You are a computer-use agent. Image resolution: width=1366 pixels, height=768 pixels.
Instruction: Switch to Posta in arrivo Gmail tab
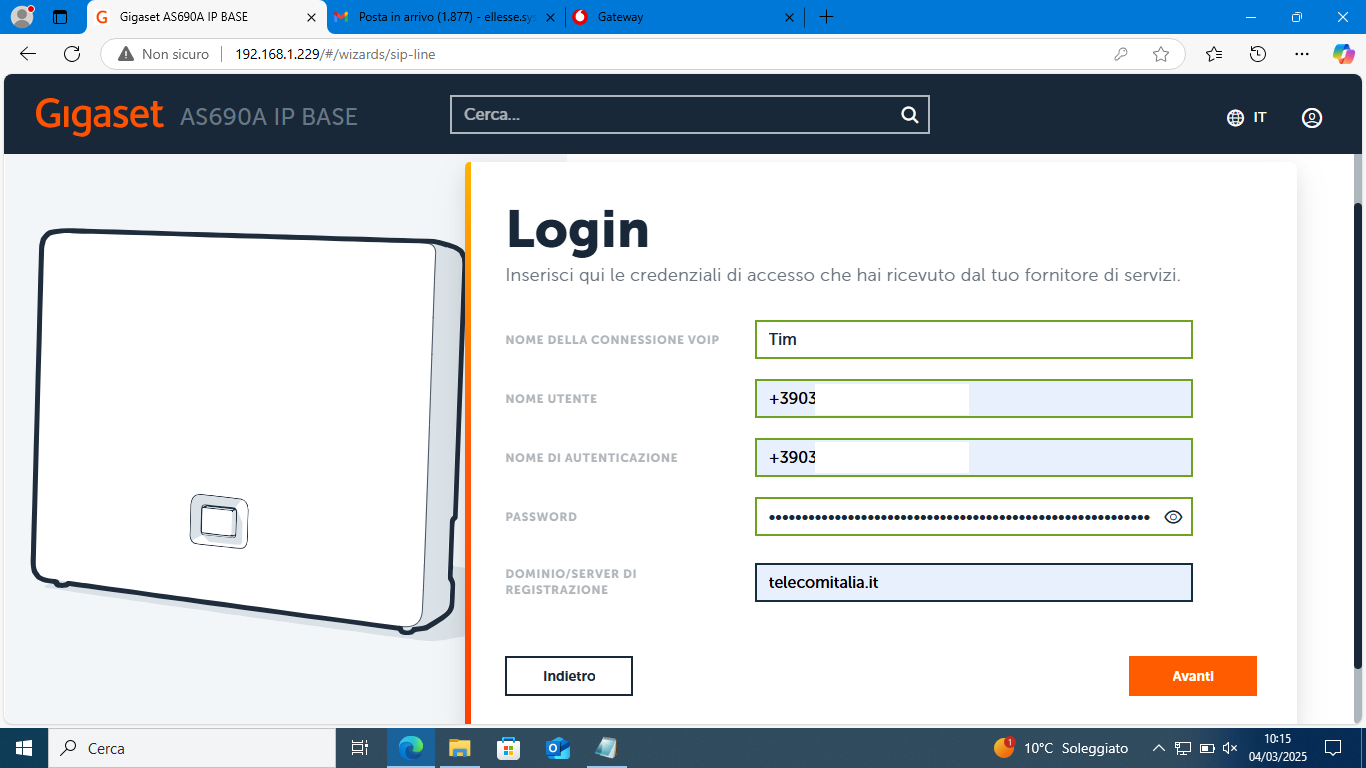coord(446,17)
